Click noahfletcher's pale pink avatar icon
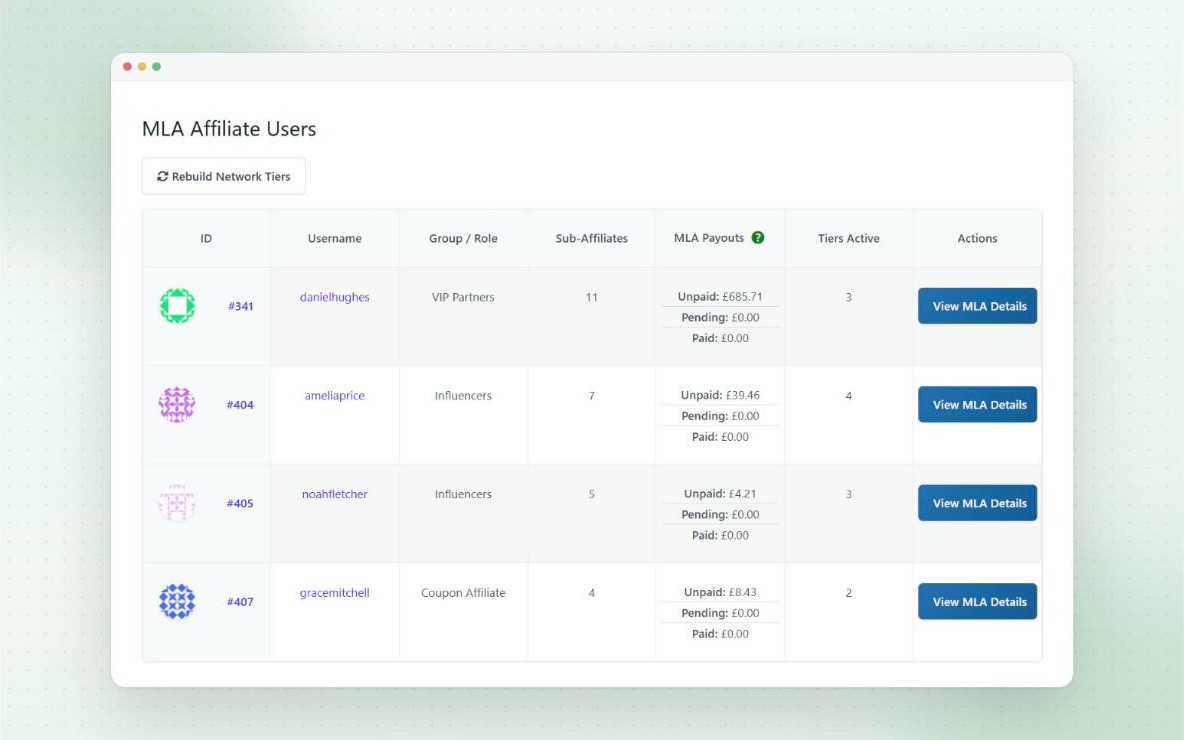1184x740 pixels. (177, 503)
